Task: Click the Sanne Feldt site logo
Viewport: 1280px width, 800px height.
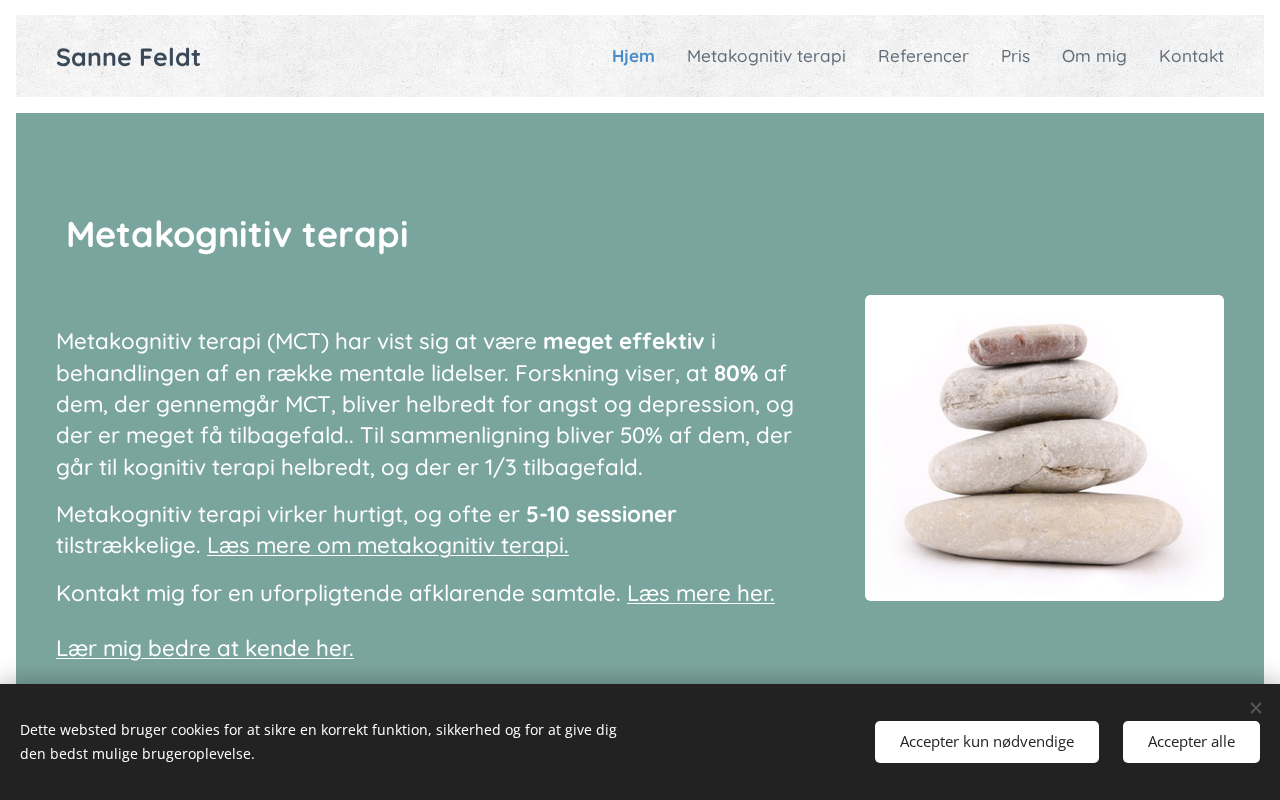Action: (x=128, y=57)
